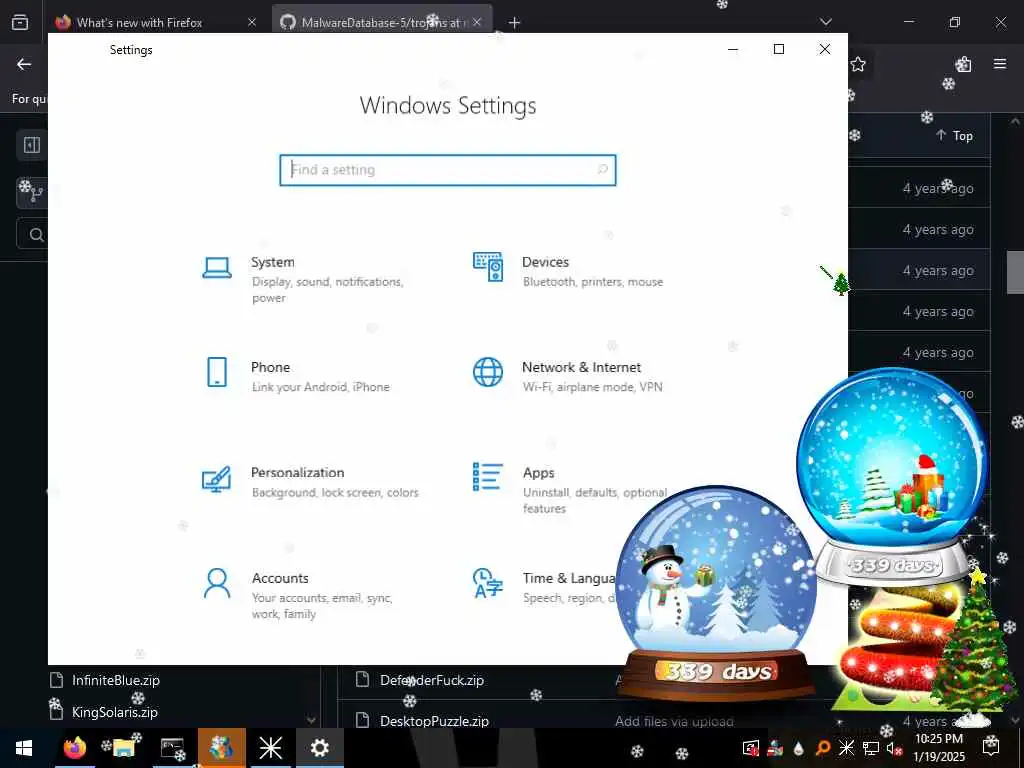
Task: Click the Add files via upload commit message
Action: pos(674,721)
